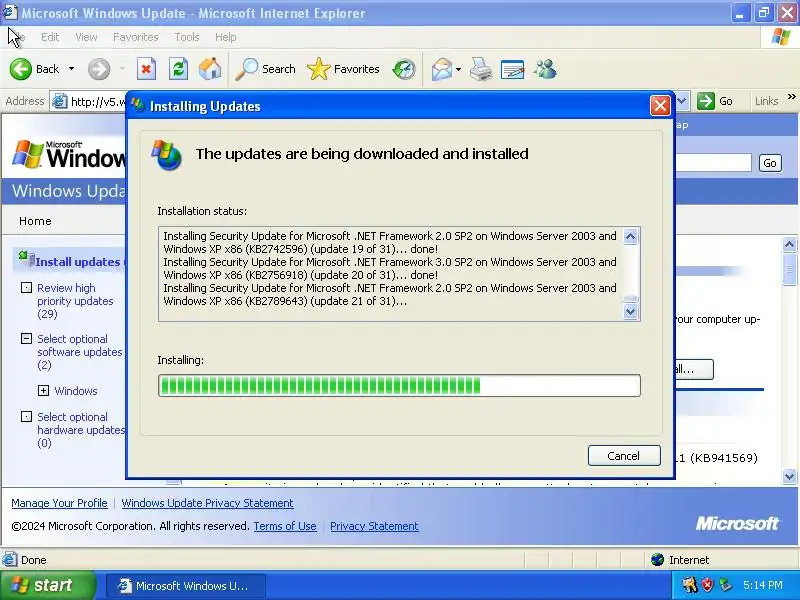
Task: Expand the Windows tree node
Action: coord(43,391)
